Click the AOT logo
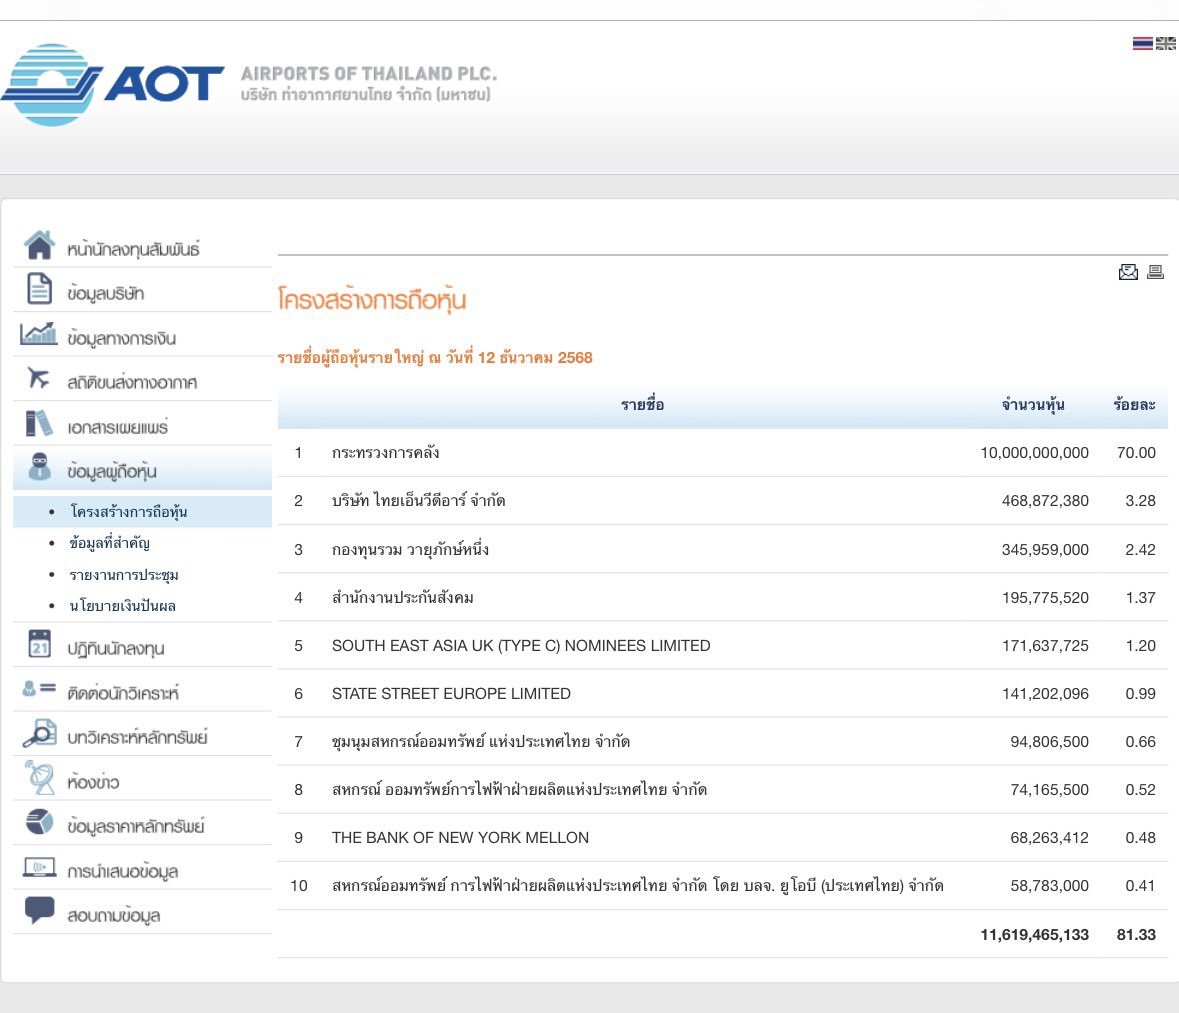The height and width of the screenshot is (1013, 1179). click(x=113, y=84)
